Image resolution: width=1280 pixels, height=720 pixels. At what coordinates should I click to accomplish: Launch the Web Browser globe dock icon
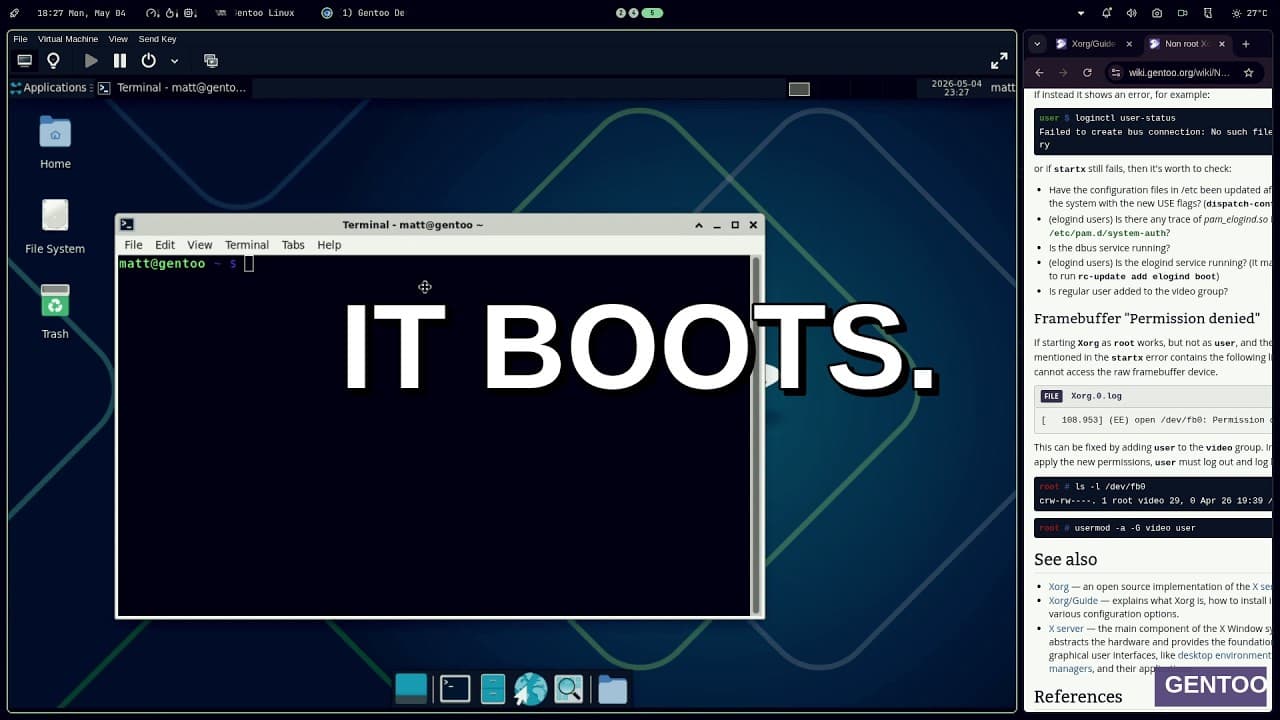pos(531,688)
